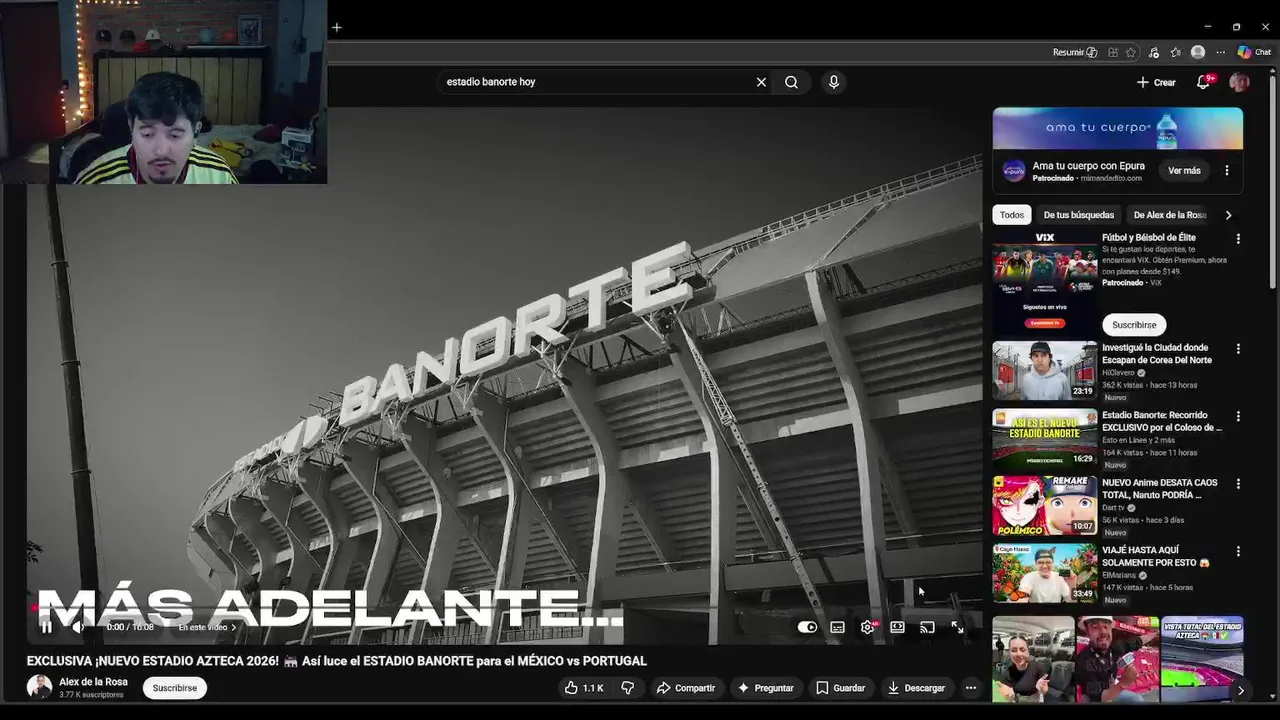
Task: Open Alex de la Rosa channel avatar
Action: 39,688
